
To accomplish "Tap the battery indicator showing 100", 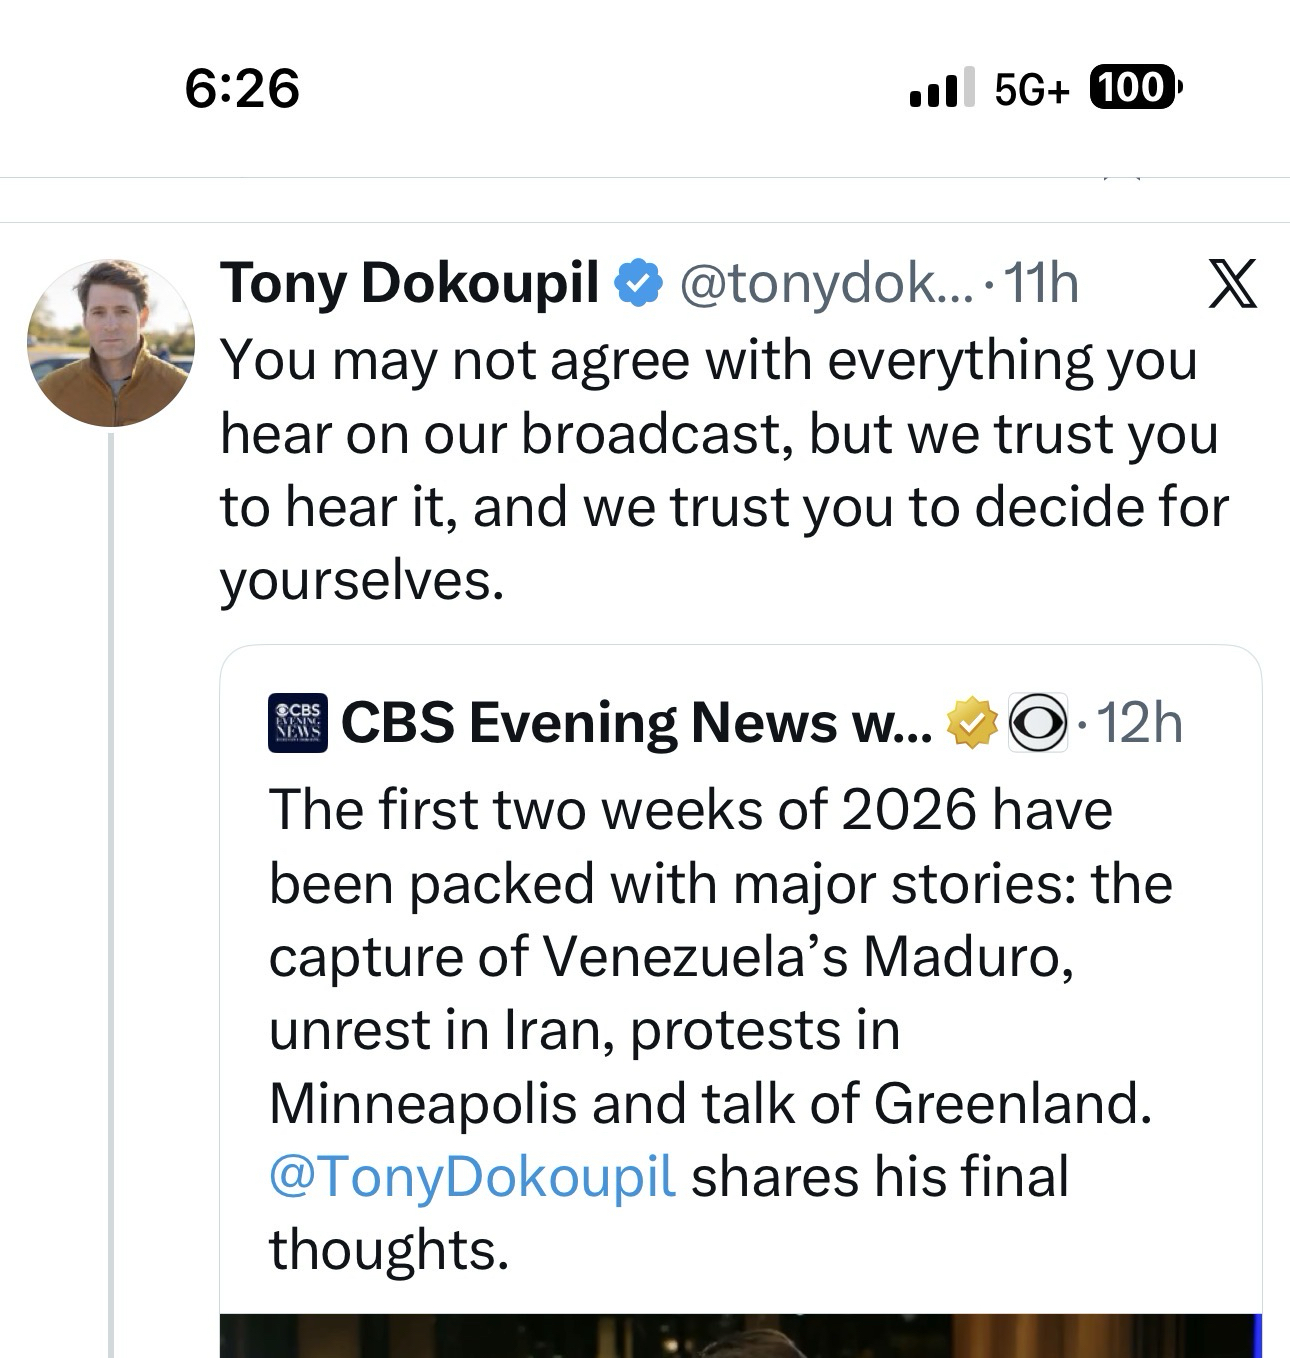I will [x=1134, y=88].
